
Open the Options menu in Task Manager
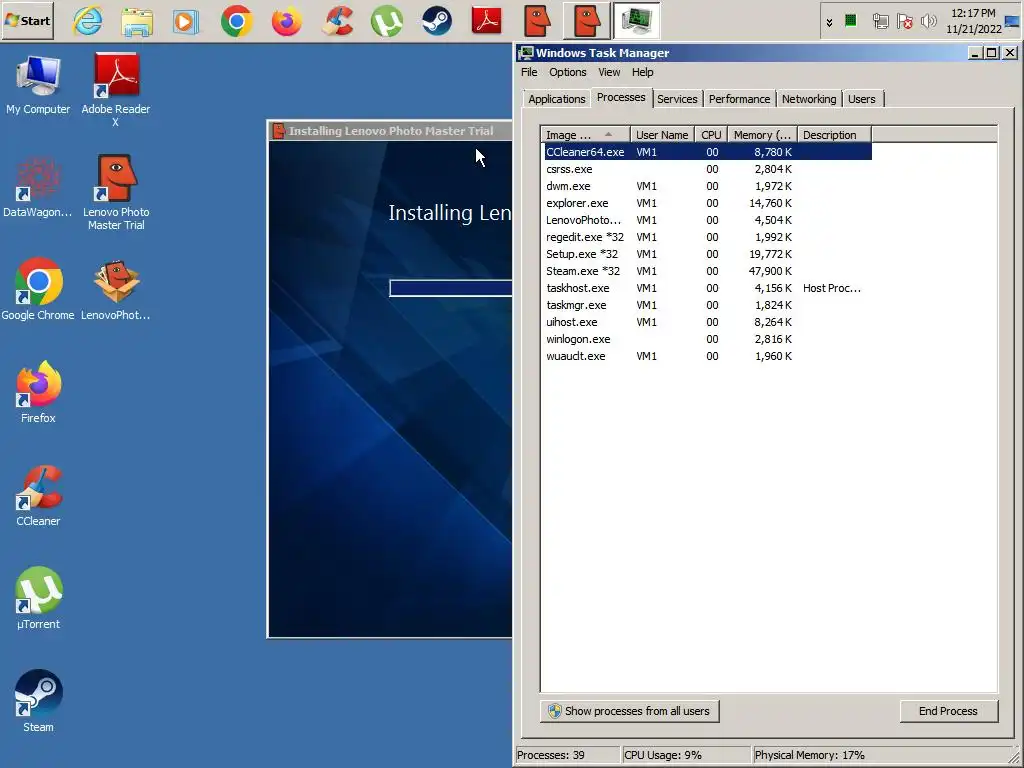click(568, 72)
